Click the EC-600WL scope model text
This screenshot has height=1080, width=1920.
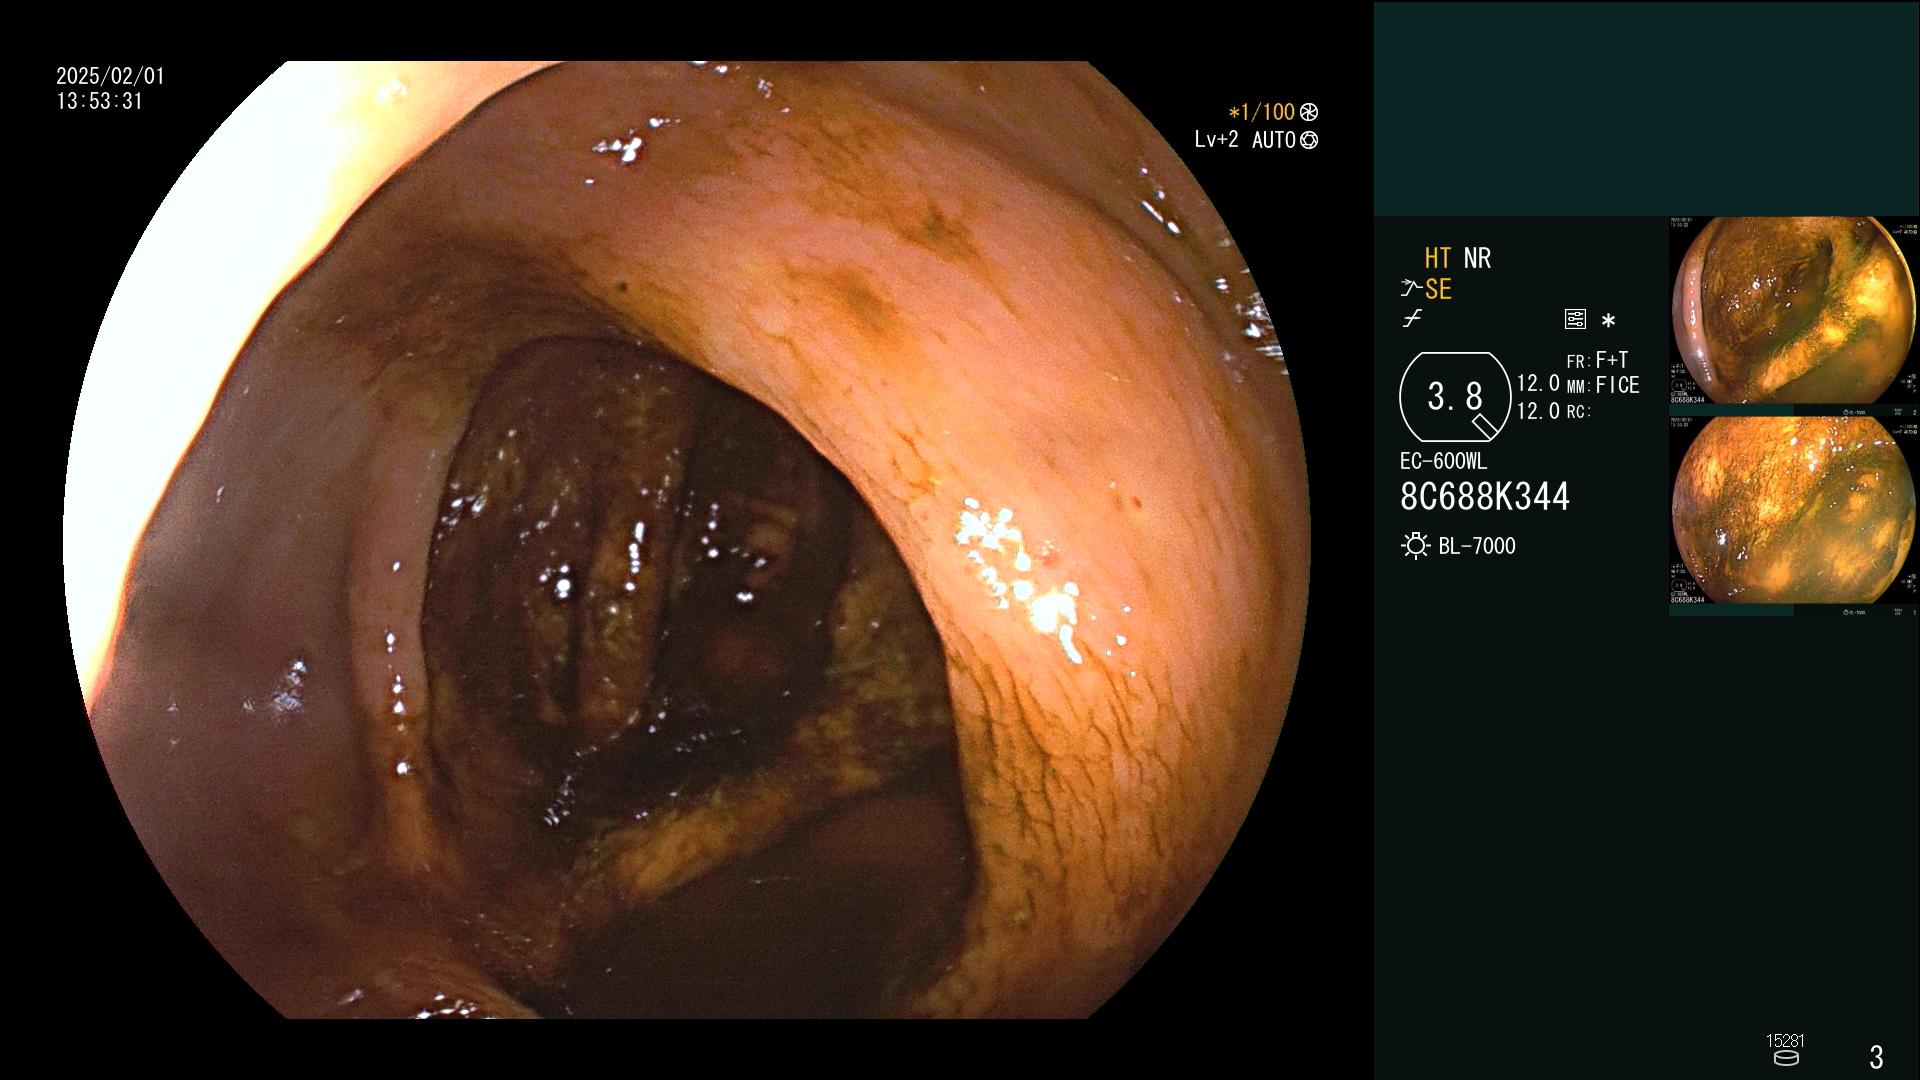1443,461
